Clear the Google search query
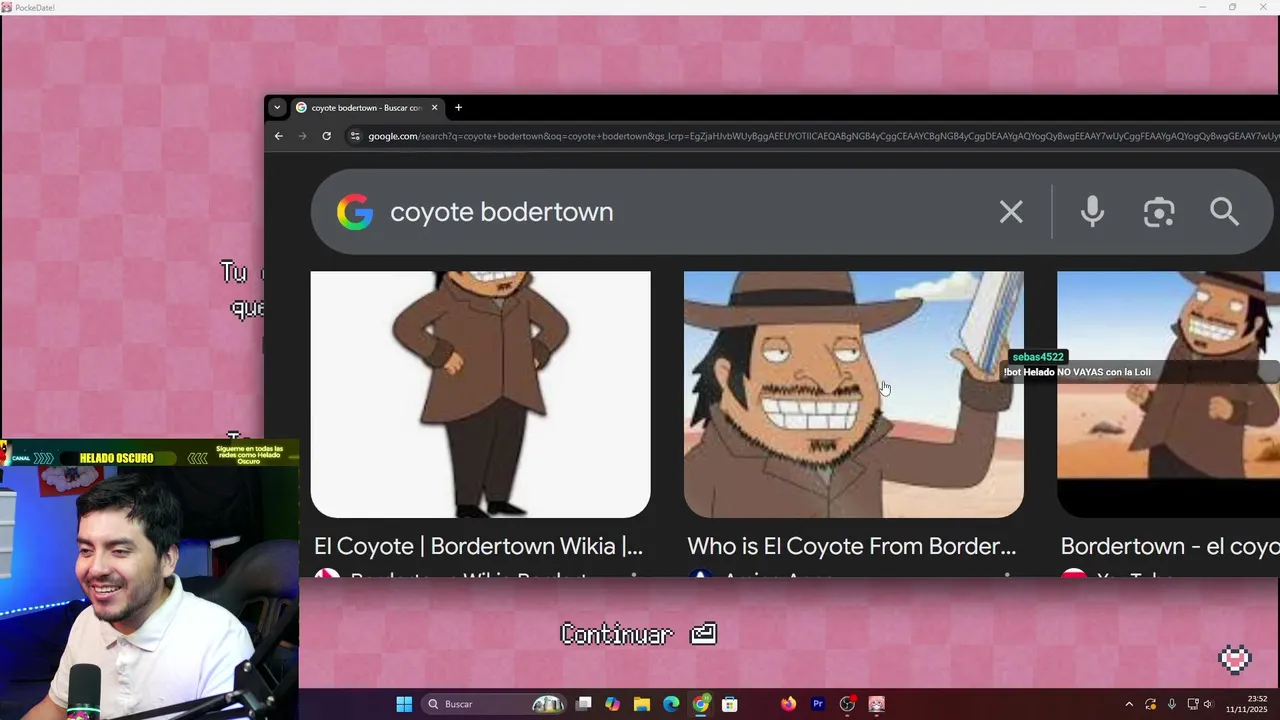This screenshot has width=1280, height=720. [1011, 212]
